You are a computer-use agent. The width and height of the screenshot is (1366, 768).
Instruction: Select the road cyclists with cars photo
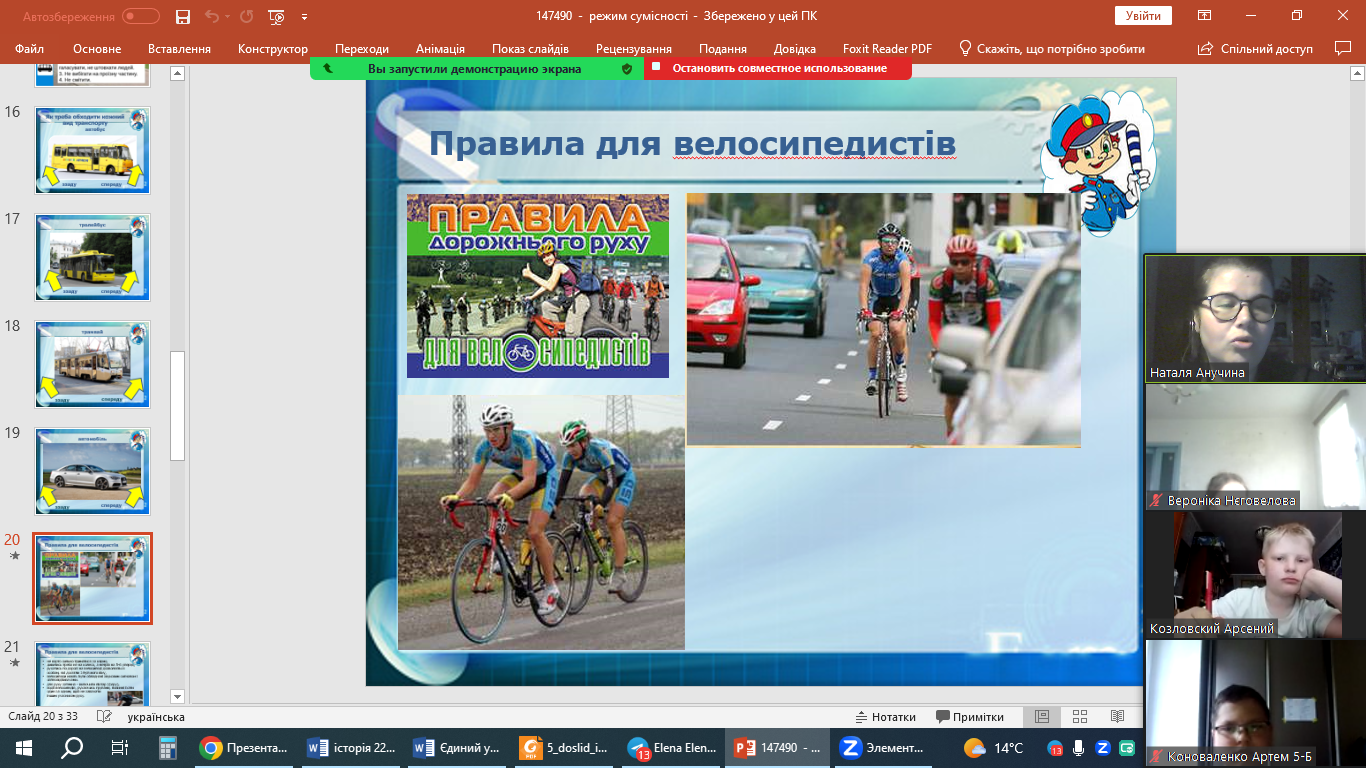[883, 319]
